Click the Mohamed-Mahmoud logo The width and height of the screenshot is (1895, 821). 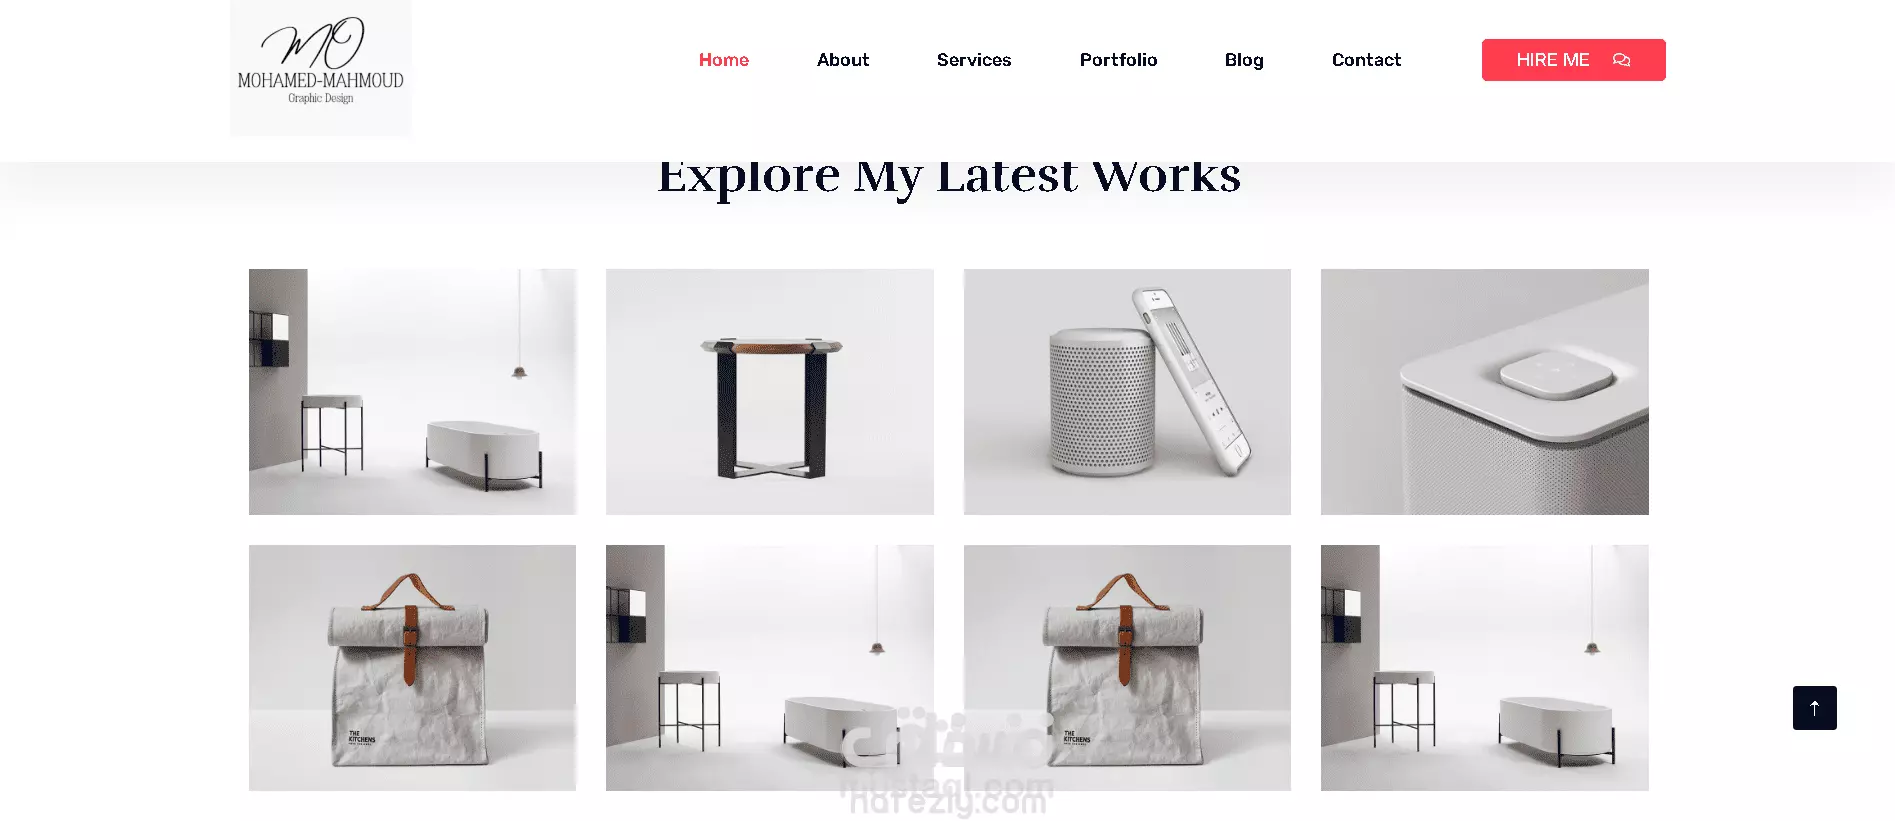[x=320, y=67]
